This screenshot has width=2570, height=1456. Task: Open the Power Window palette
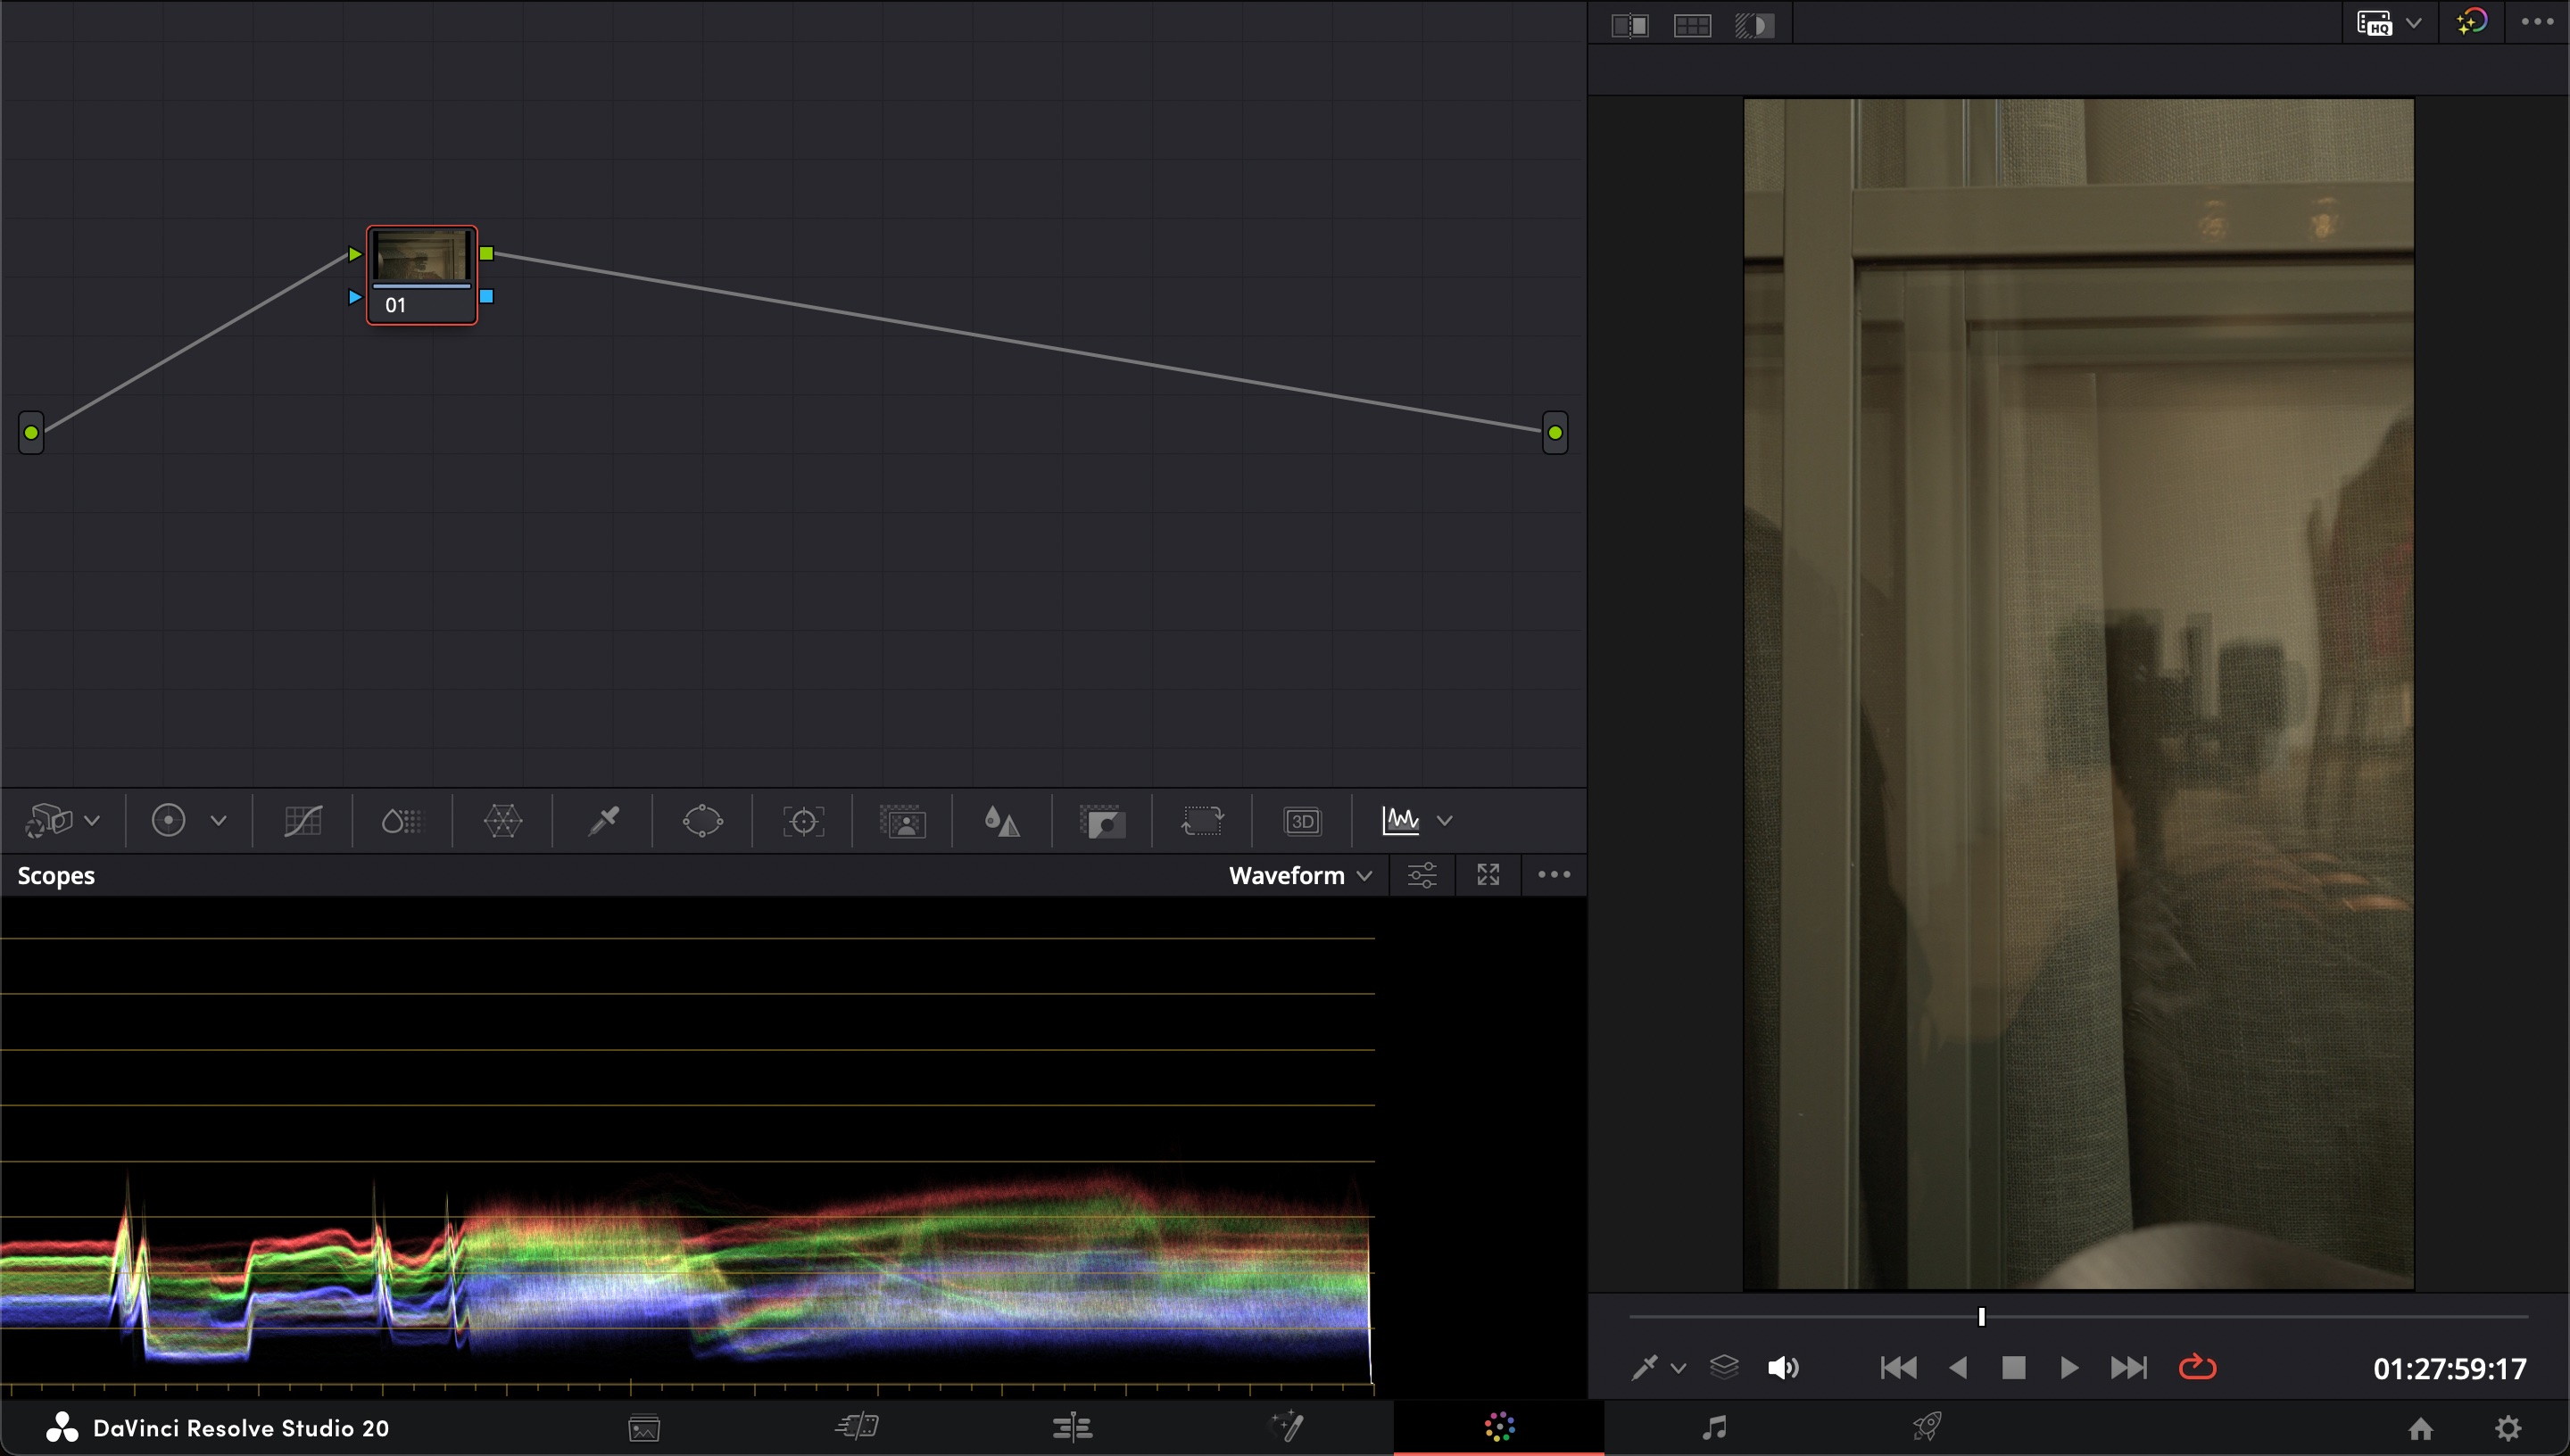[x=702, y=821]
